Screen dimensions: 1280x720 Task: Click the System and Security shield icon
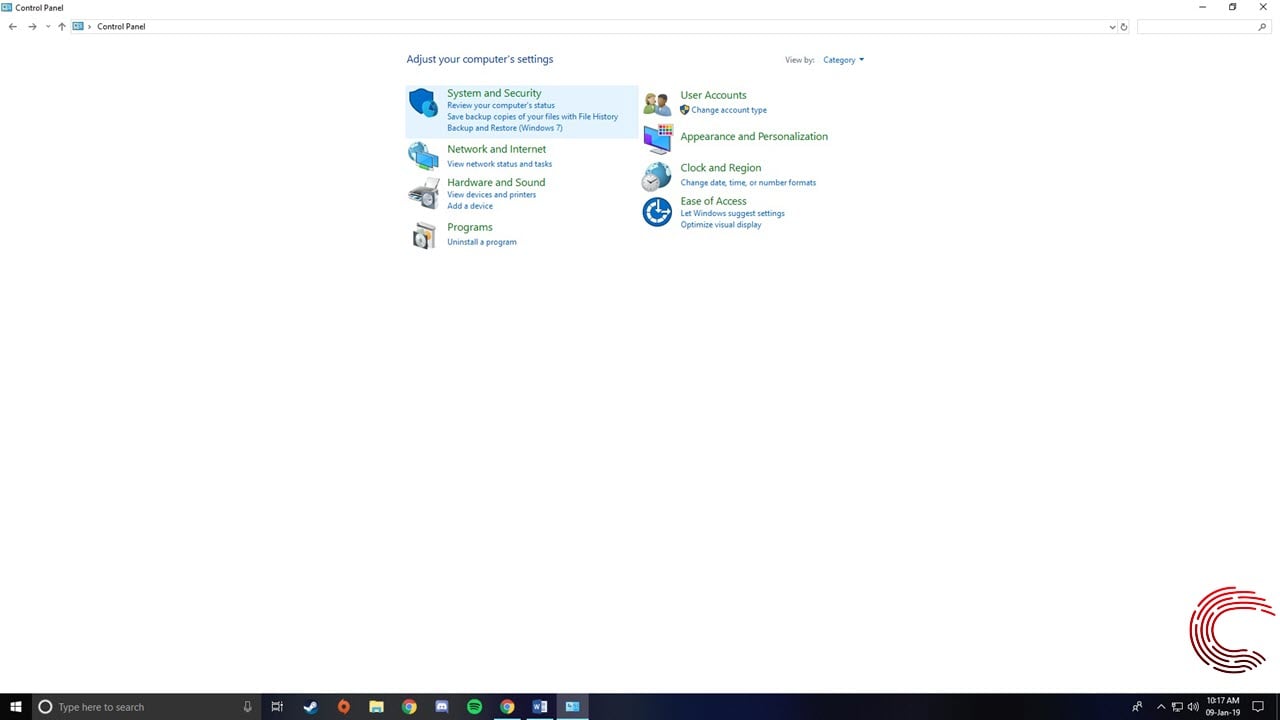coord(424,103)
